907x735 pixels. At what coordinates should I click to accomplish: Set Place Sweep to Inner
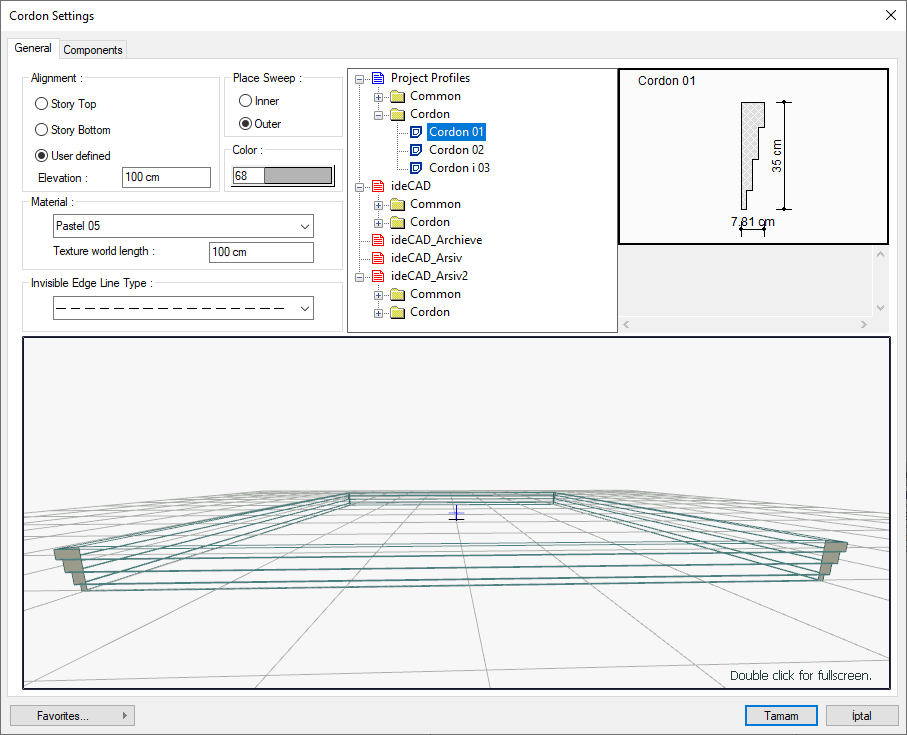tap(245, 101)
